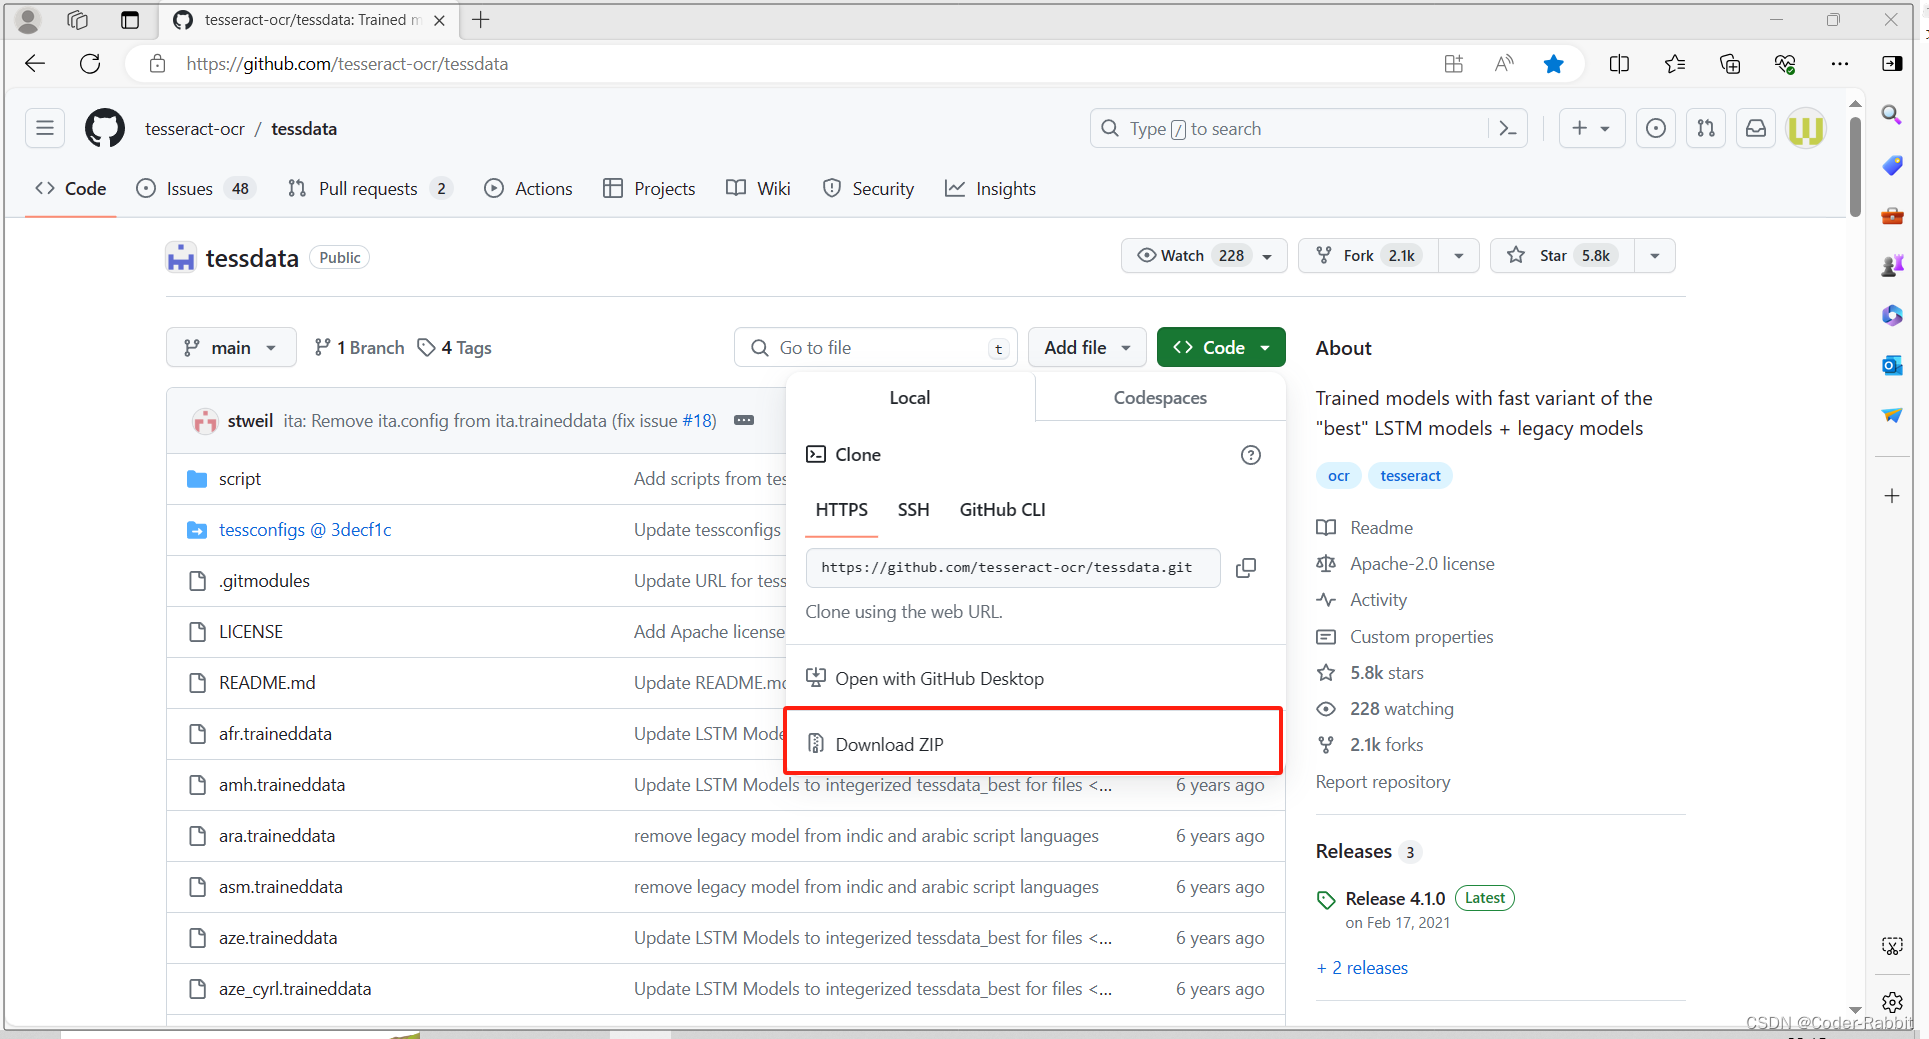
Task: Toggle the green Code dropdown button
Action: [x=1221, y=348]
